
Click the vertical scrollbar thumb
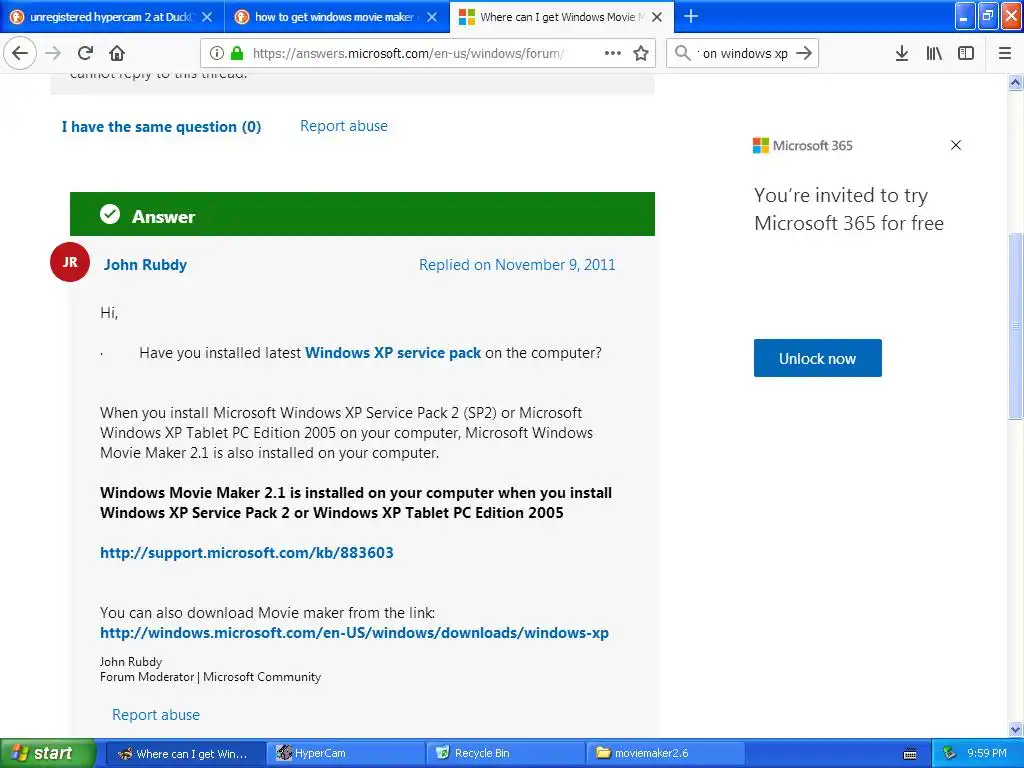[1016, 326]
